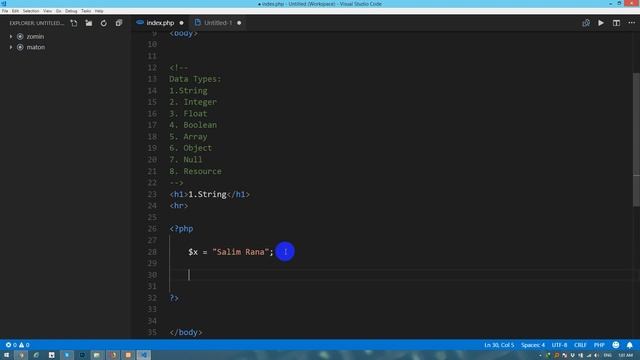
Task: Open the Tasks menu
Action: coord(86,11)
